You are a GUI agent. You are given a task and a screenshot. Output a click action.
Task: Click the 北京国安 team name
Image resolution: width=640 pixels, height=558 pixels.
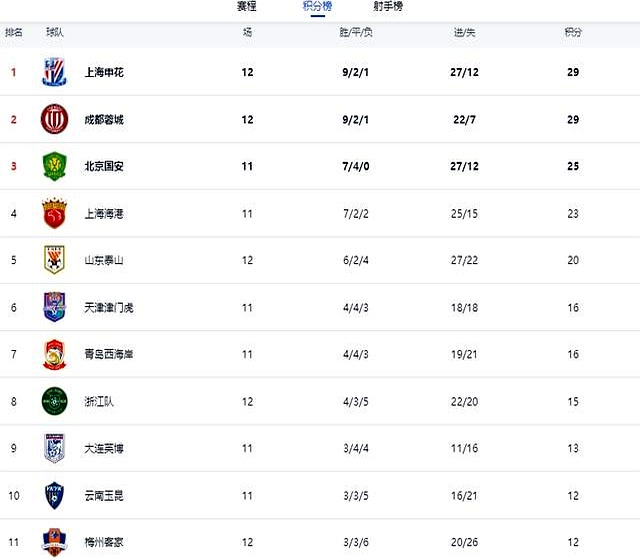(x=104, y=166)
